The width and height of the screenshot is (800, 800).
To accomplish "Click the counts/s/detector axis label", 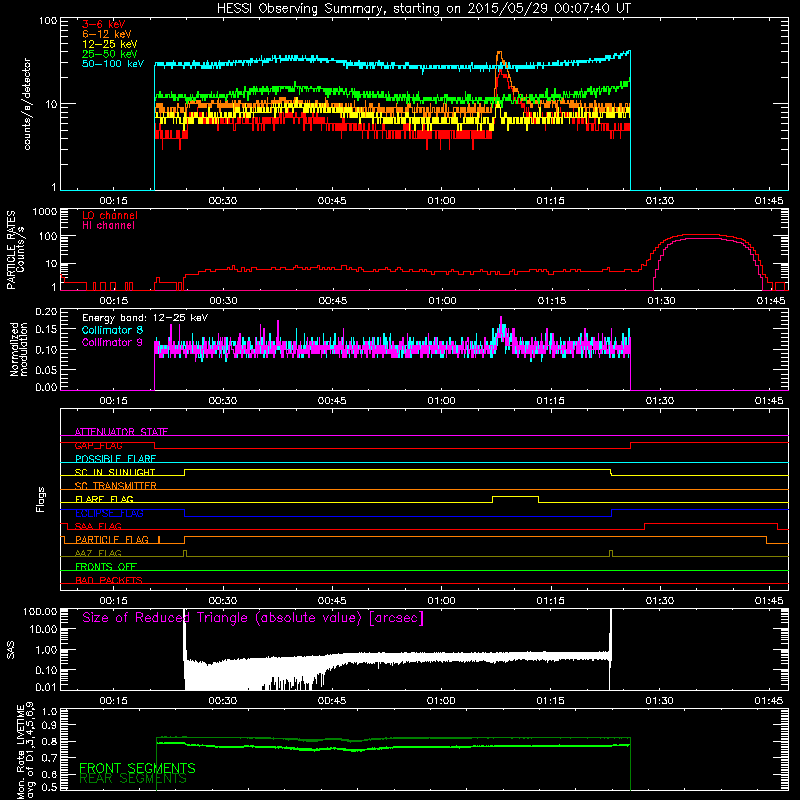I will coord(27,104).
